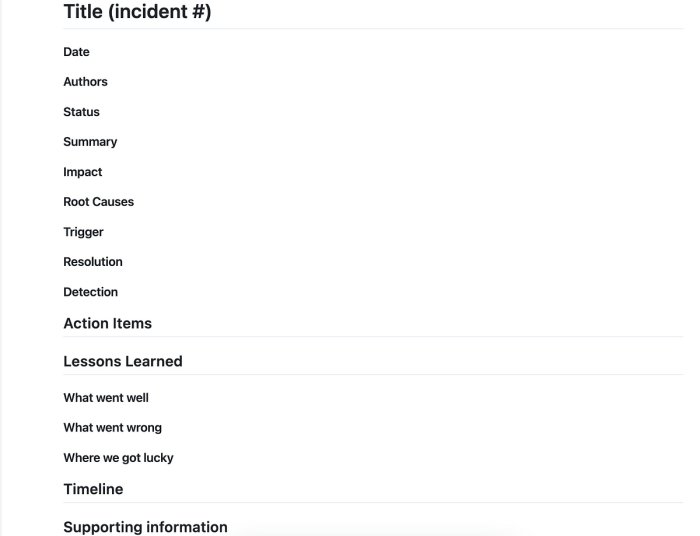
Task: Click the Action Items section heading
Action: [108, 323]
